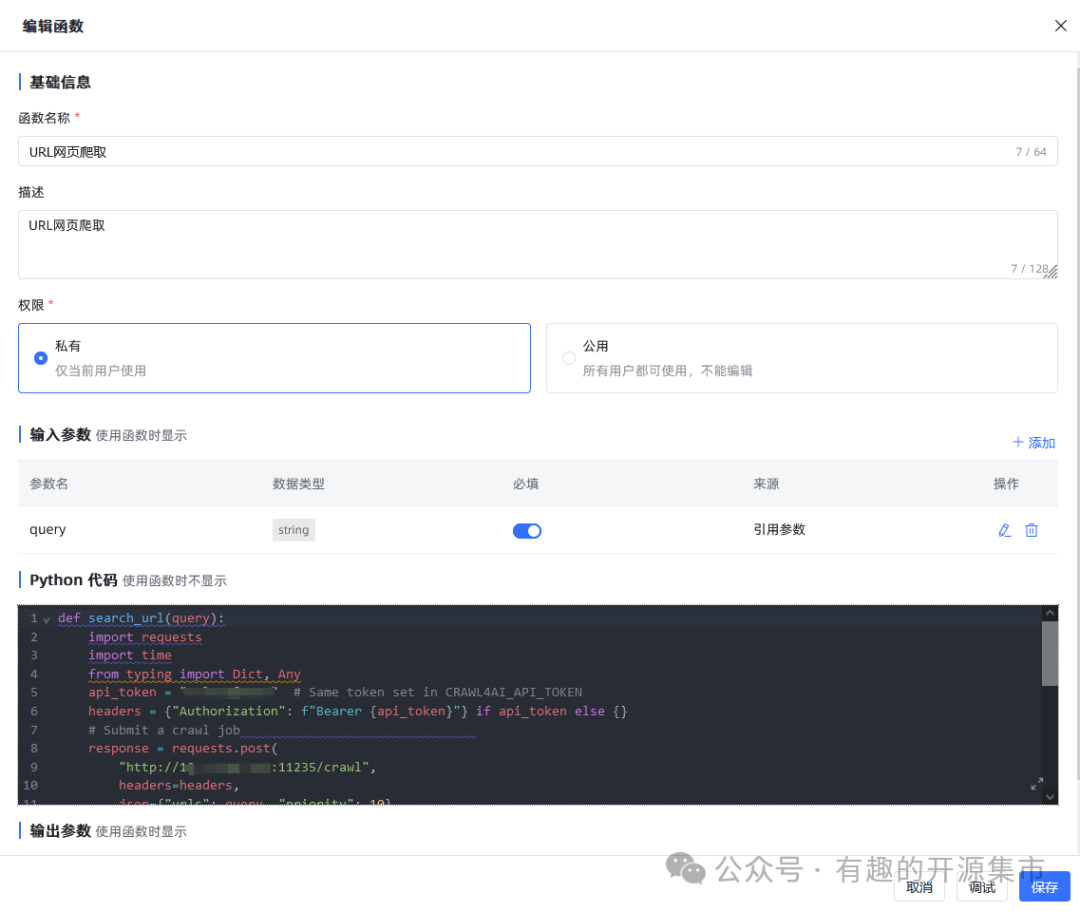Delete the query parameter using the trash icon
Viewport: 1080px width, 912px height.
[1031, 530]
